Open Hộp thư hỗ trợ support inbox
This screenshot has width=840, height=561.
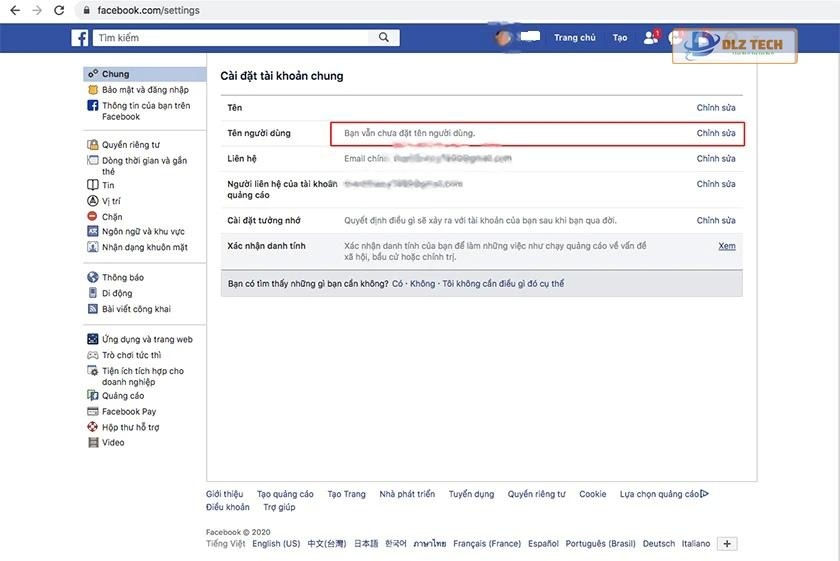[x=130, y=427]
